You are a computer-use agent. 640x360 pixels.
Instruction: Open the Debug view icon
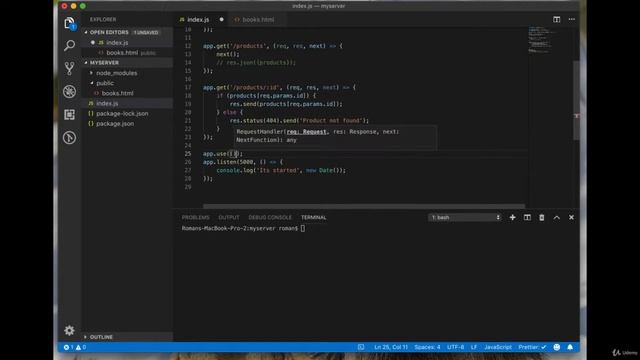(x=69, y=91)
